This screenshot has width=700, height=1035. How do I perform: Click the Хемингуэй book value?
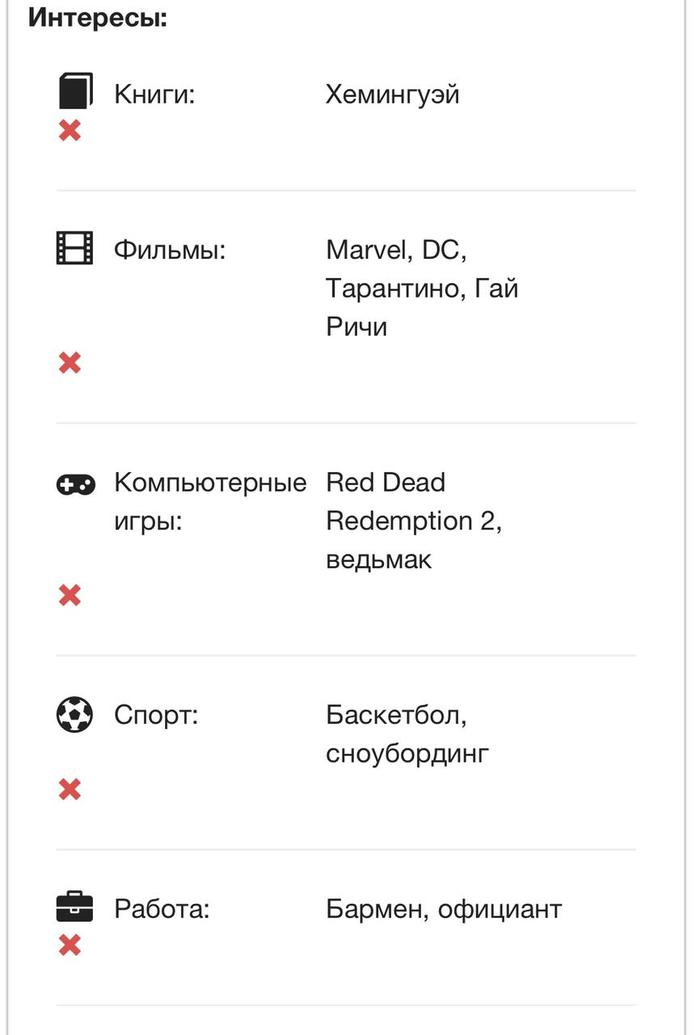[392, 96]
